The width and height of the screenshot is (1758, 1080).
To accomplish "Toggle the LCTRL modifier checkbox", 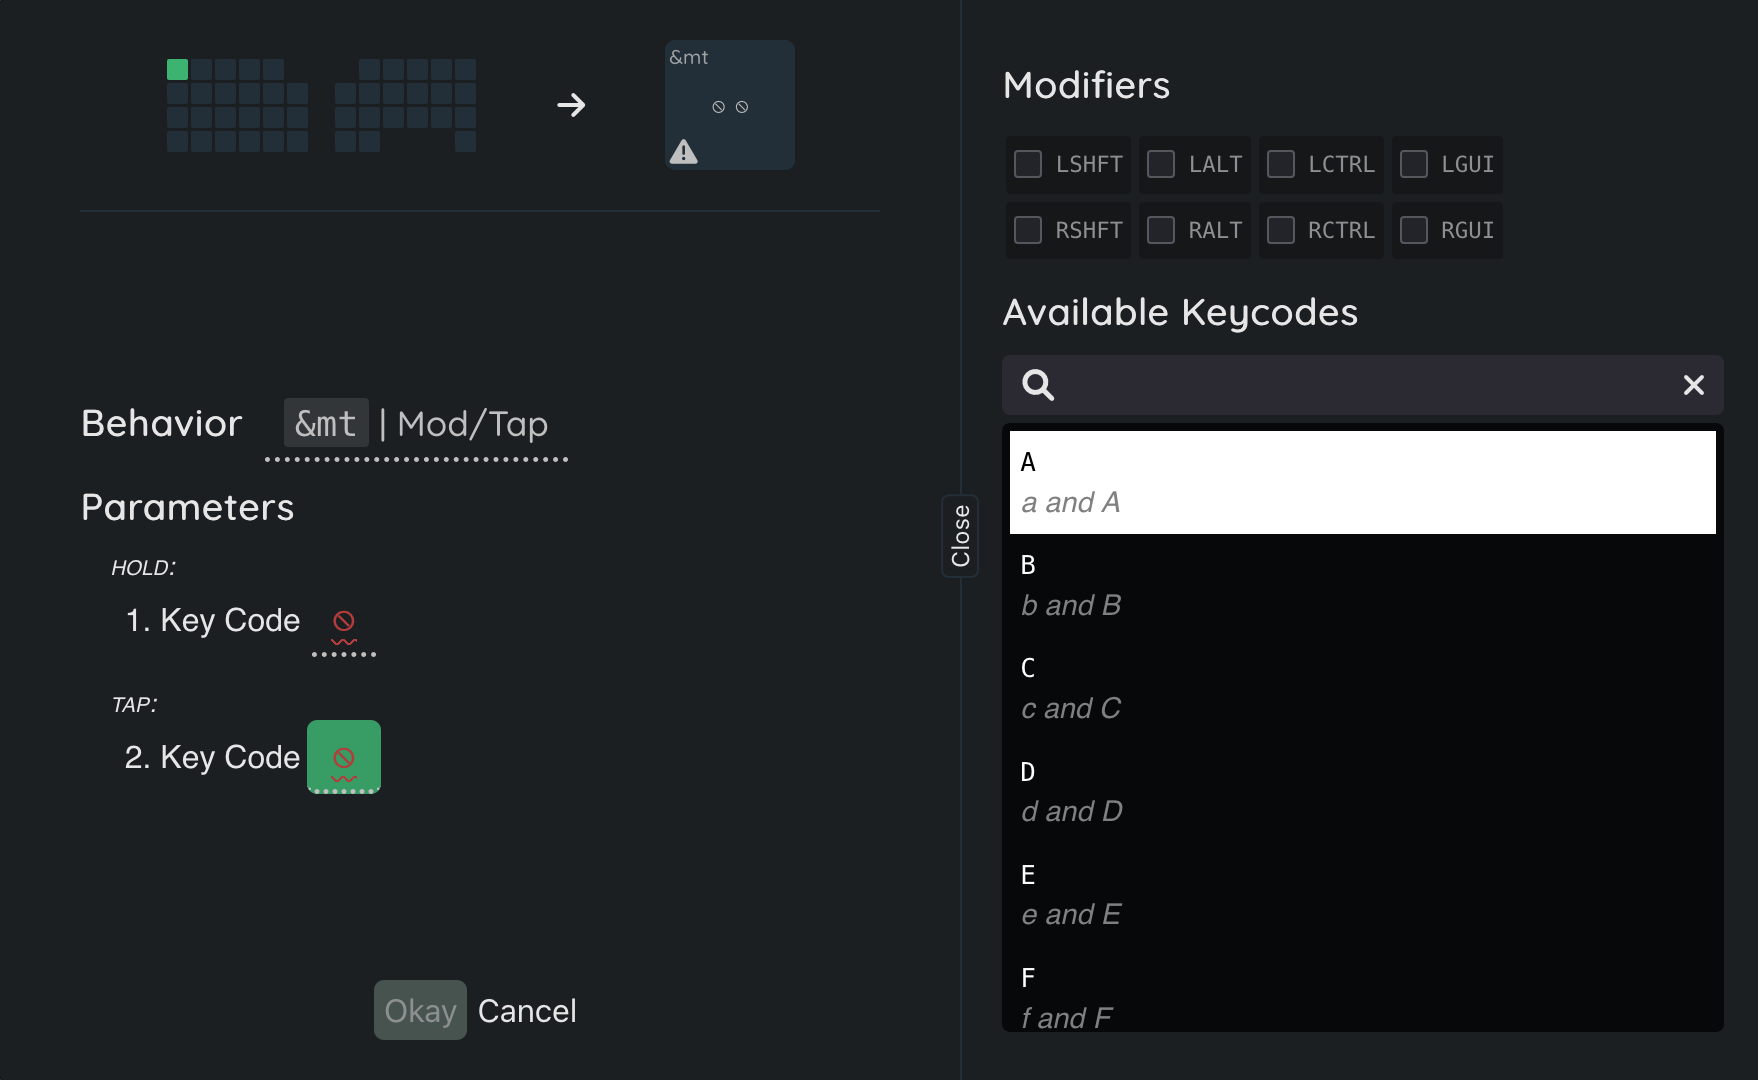I will pyautogui.click(x=1281, y=164).
